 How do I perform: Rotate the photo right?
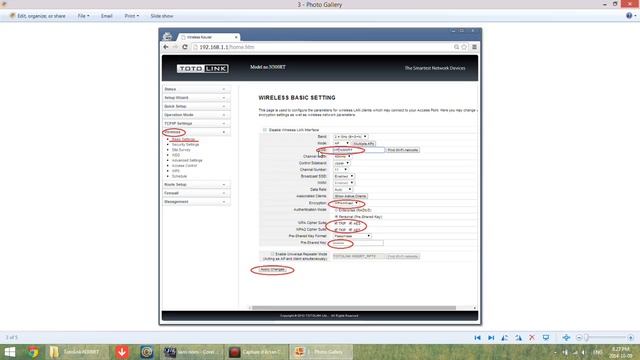click(x=518, y=338)
